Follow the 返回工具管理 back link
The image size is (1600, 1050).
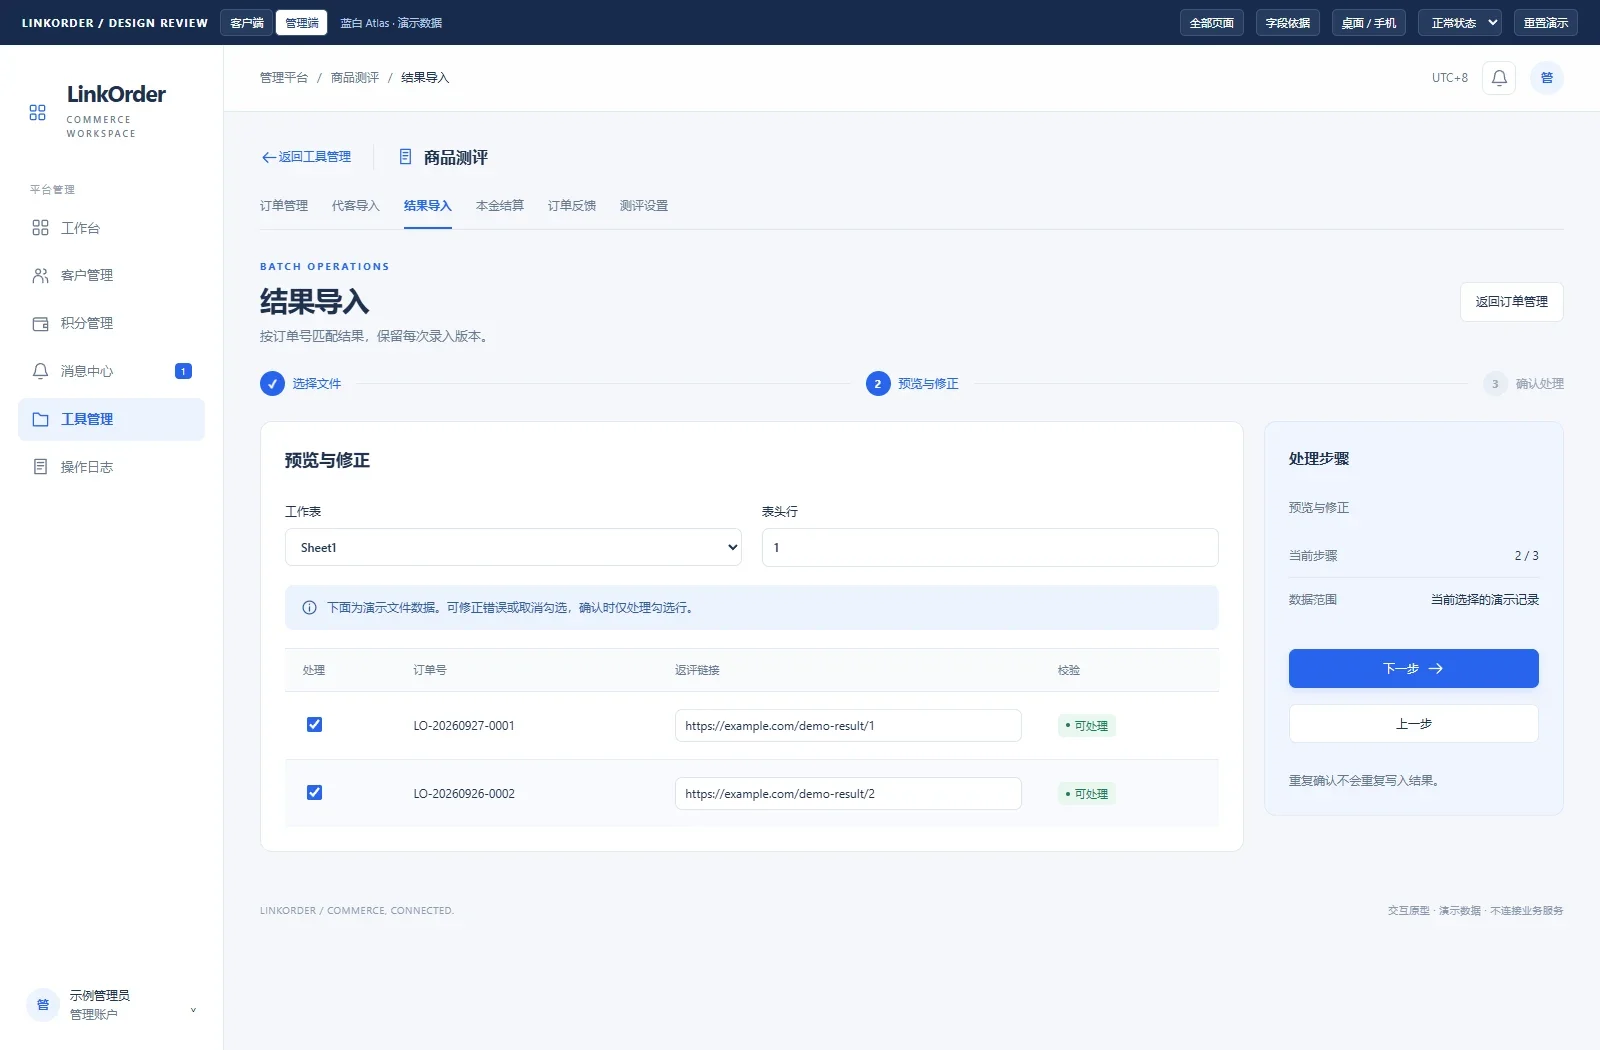coord(306,157)
